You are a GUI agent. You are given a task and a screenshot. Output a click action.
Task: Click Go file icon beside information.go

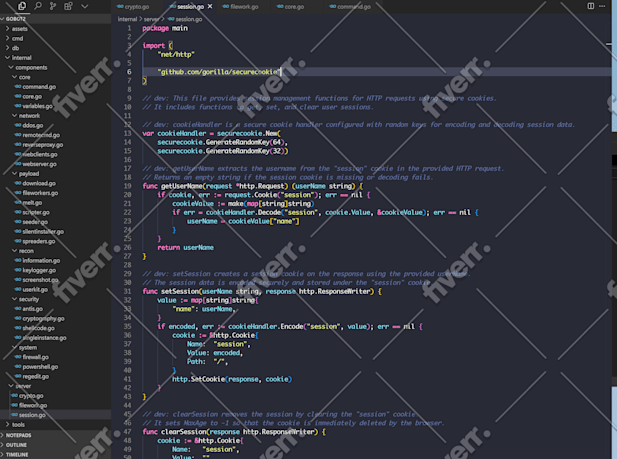(18, 260)
